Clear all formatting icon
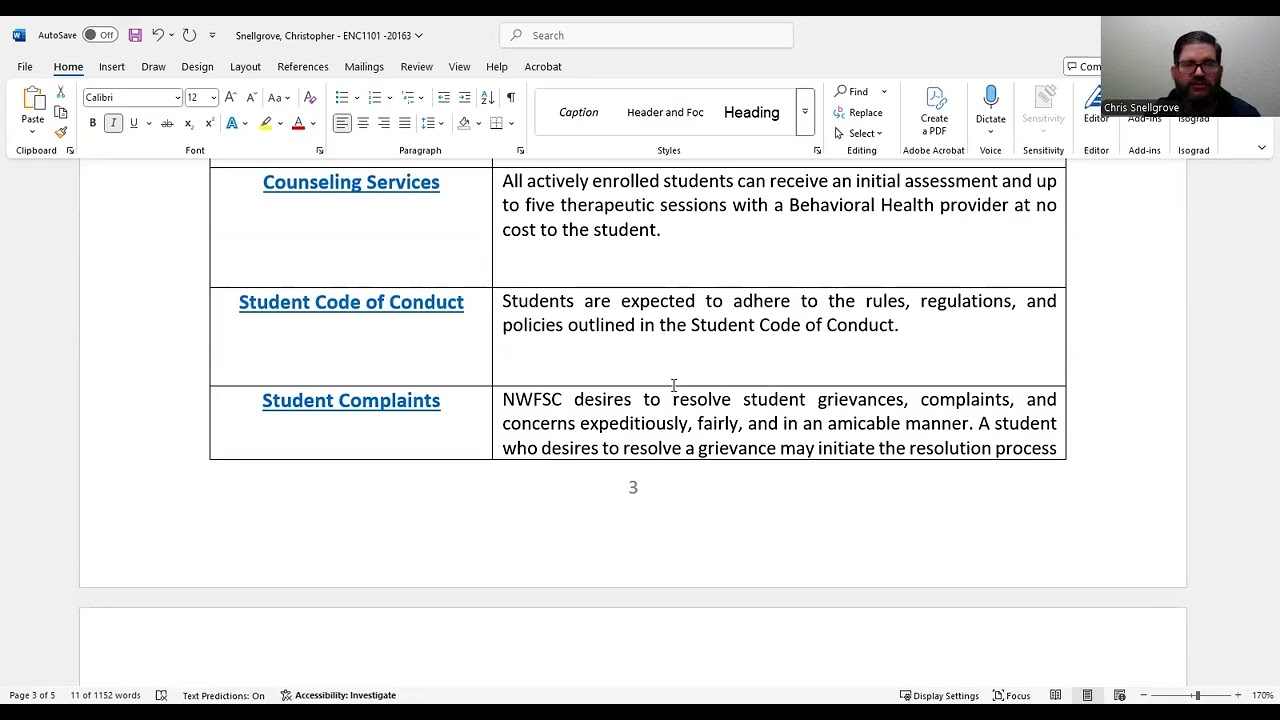Image resolution: width=1280 pixels, height=720 pixels. [310, 97]
